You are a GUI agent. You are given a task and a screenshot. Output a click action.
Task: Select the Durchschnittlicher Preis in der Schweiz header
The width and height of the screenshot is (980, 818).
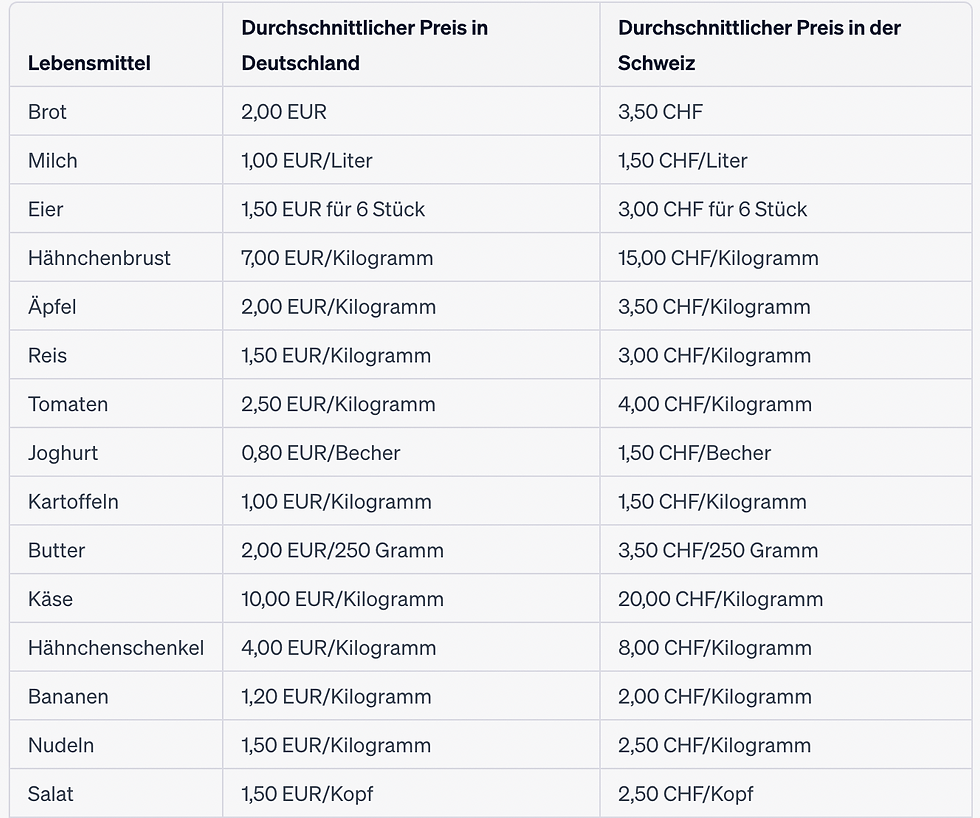point(759,45)
